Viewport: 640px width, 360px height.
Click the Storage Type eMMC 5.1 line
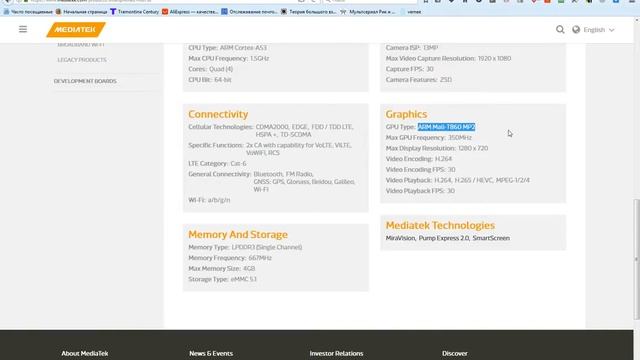pos(222,279)
